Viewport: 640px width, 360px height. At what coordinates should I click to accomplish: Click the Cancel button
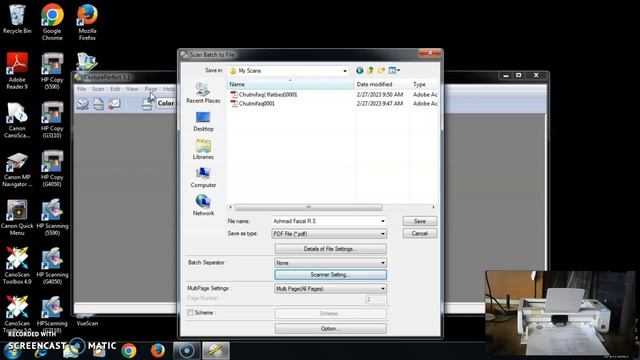(420, 233)
